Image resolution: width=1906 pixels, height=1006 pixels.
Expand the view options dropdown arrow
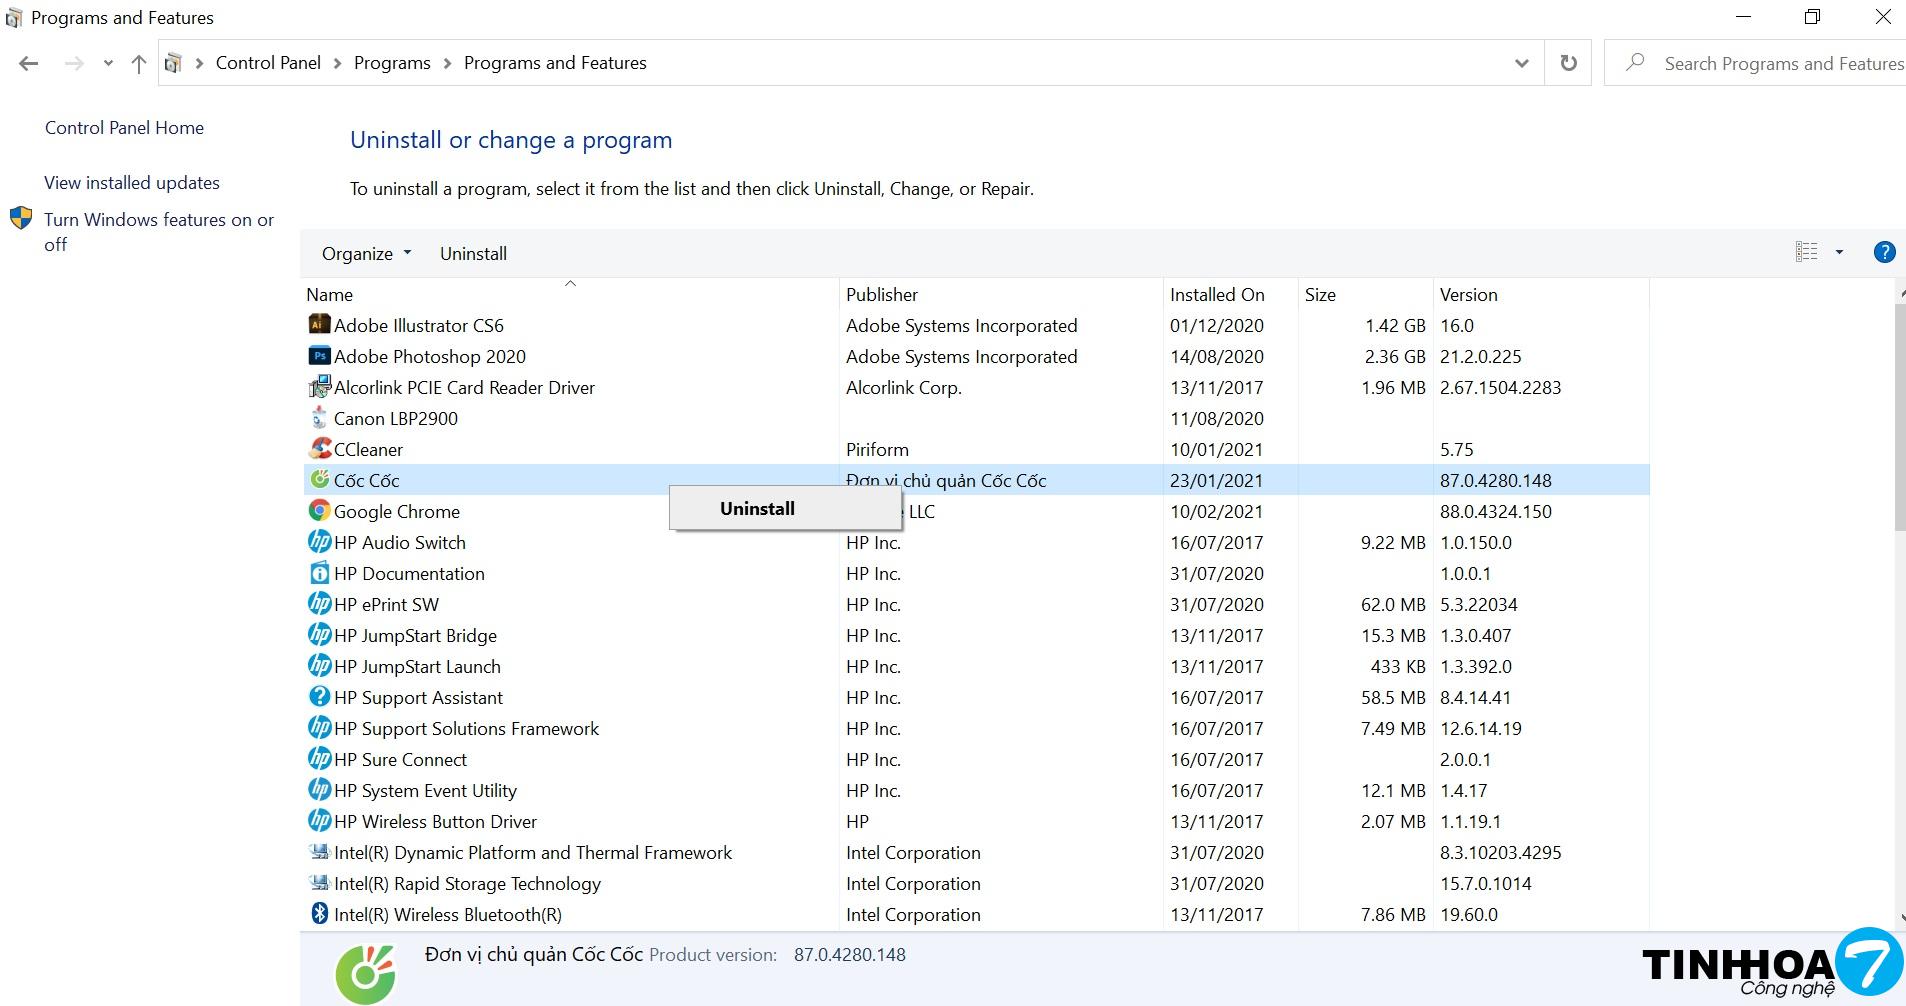point(1838,253)
